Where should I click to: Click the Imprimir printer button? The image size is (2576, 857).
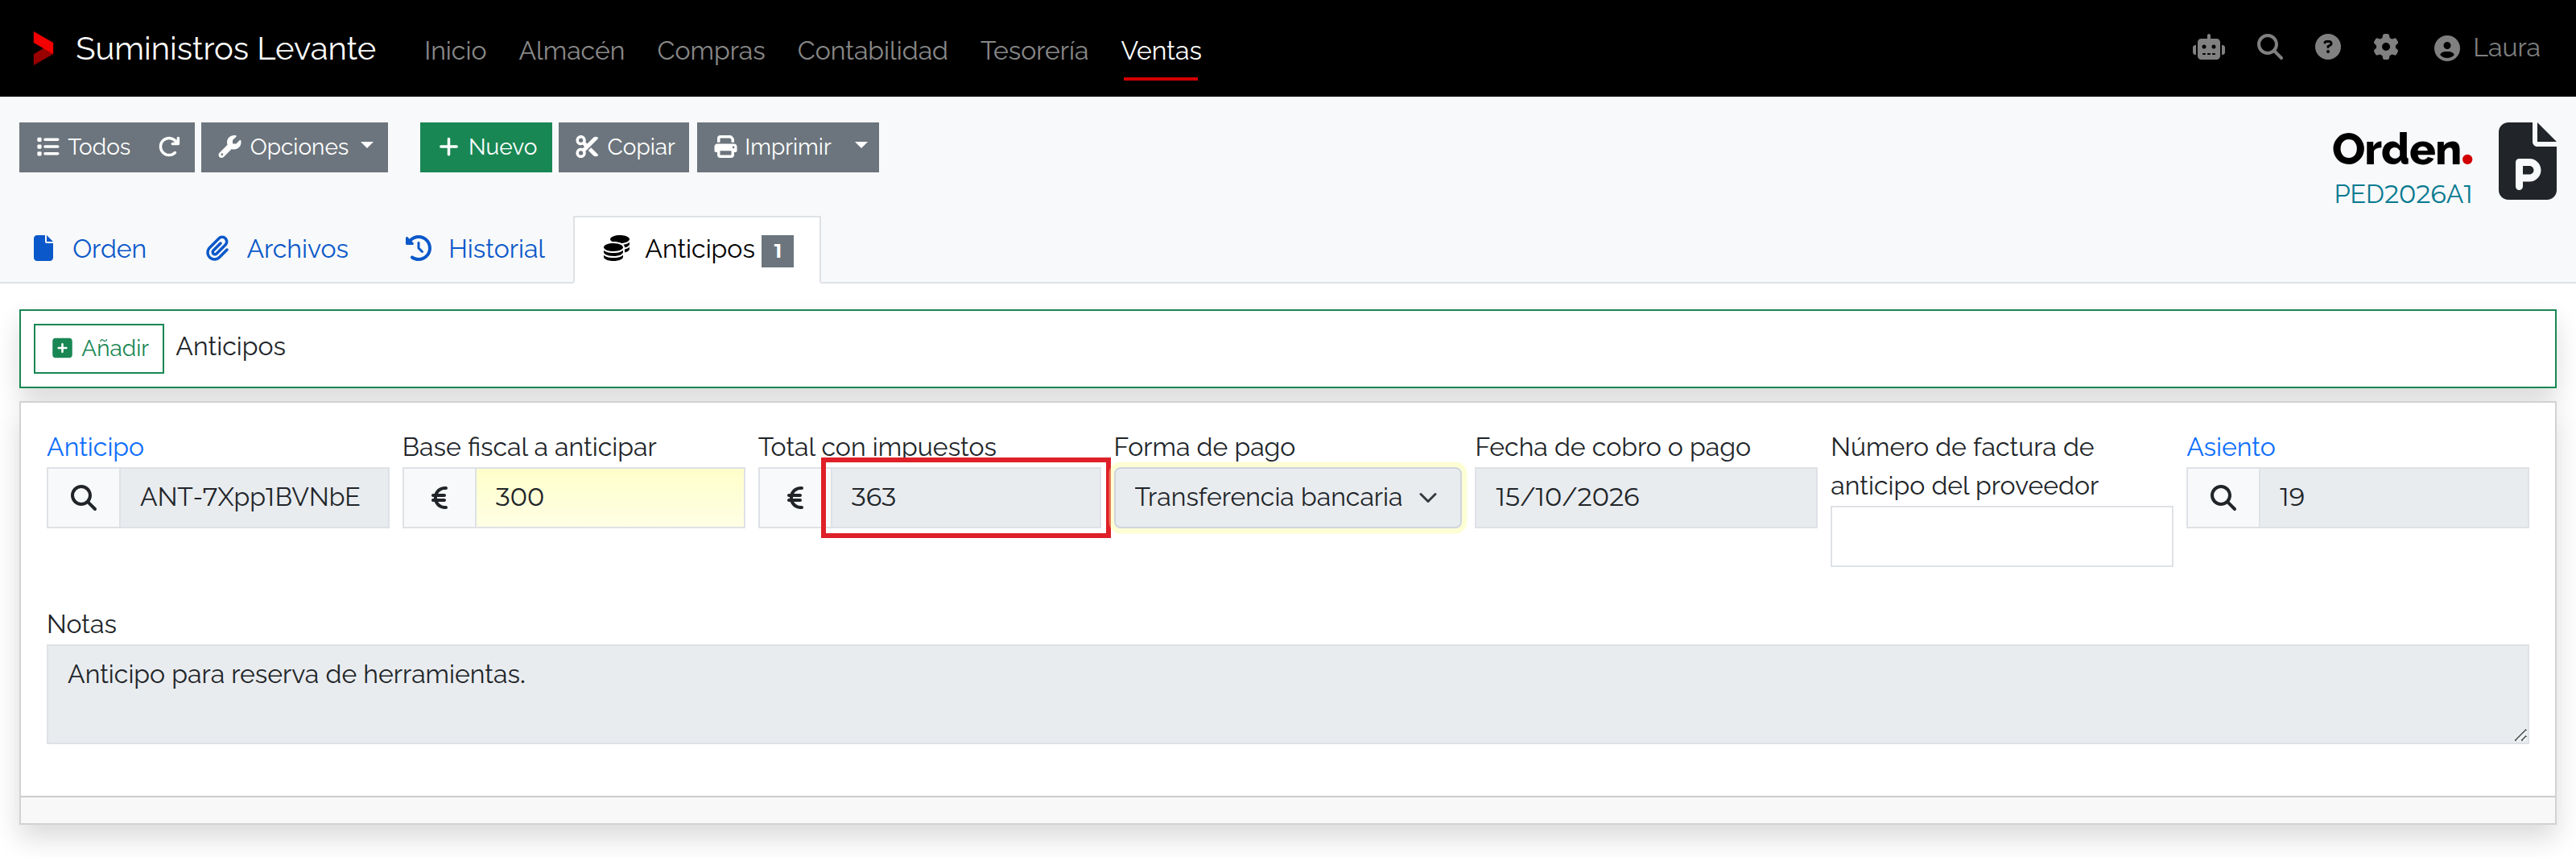click(x=771, y=147)
